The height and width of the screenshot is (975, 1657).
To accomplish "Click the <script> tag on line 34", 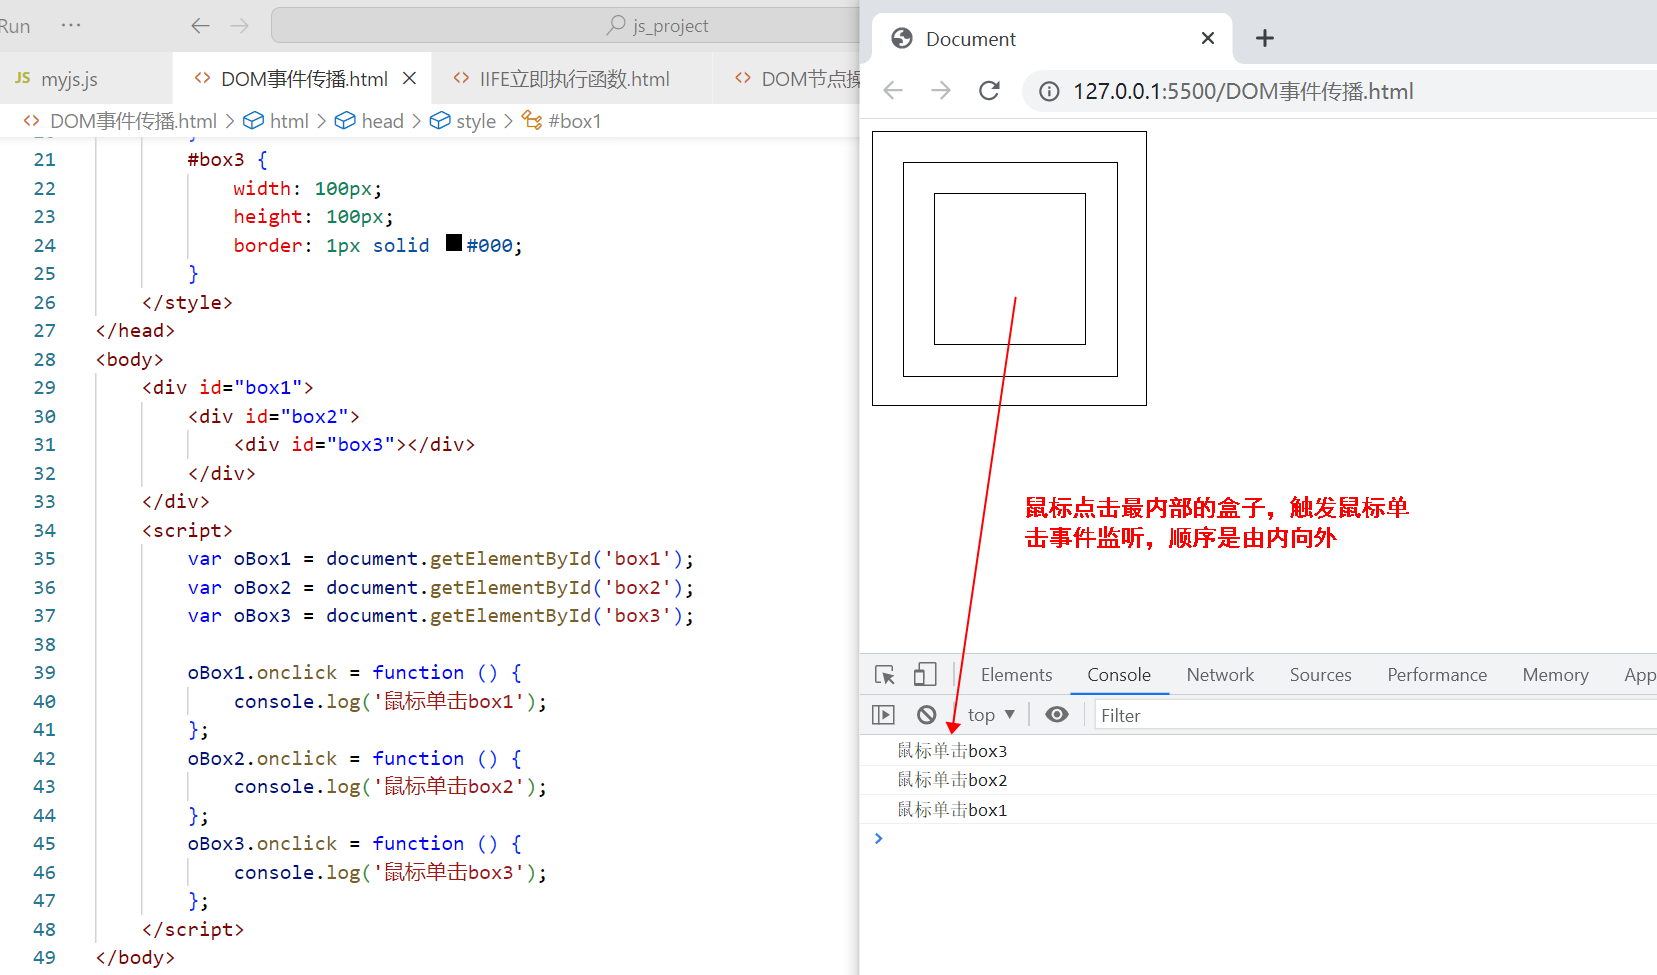I will [x=187, y=530].
